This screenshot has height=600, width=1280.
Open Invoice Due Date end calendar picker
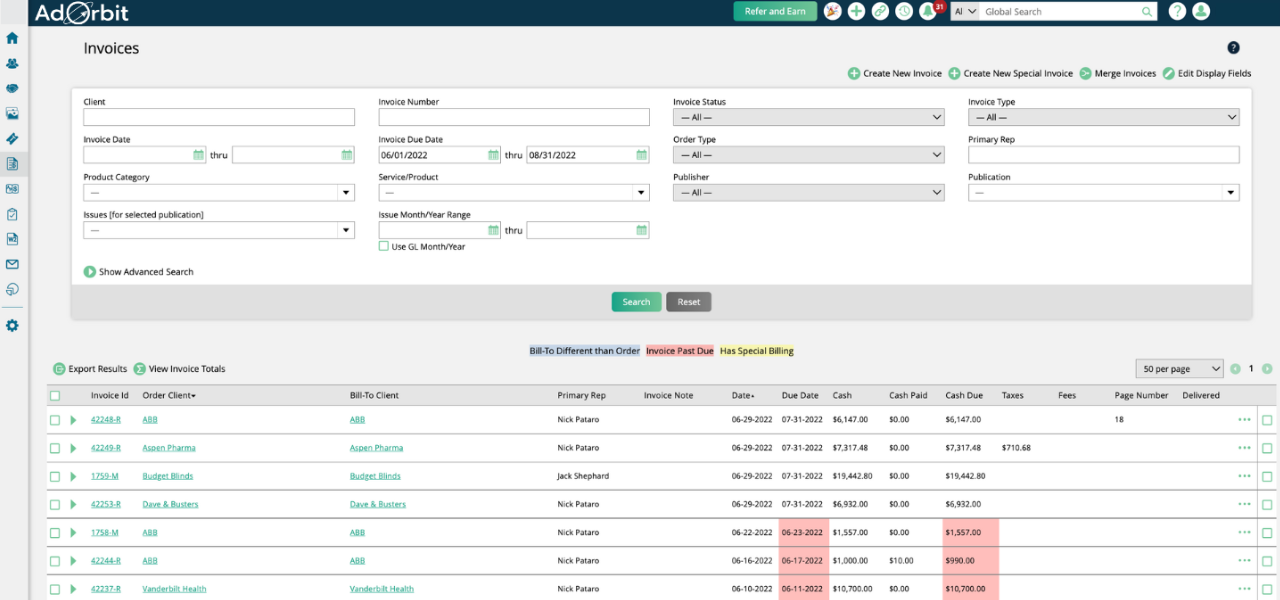(641, 155)
